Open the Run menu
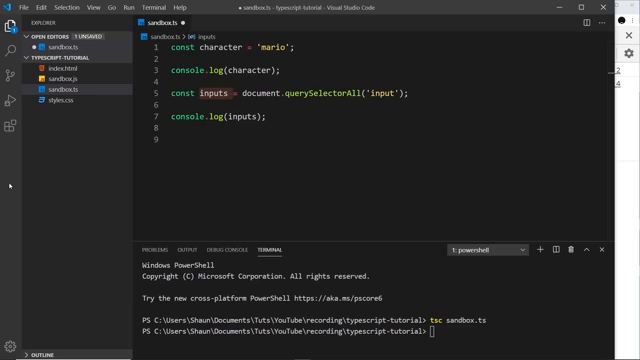The height and width of the screenshot is (360, 640). (129, 7)
